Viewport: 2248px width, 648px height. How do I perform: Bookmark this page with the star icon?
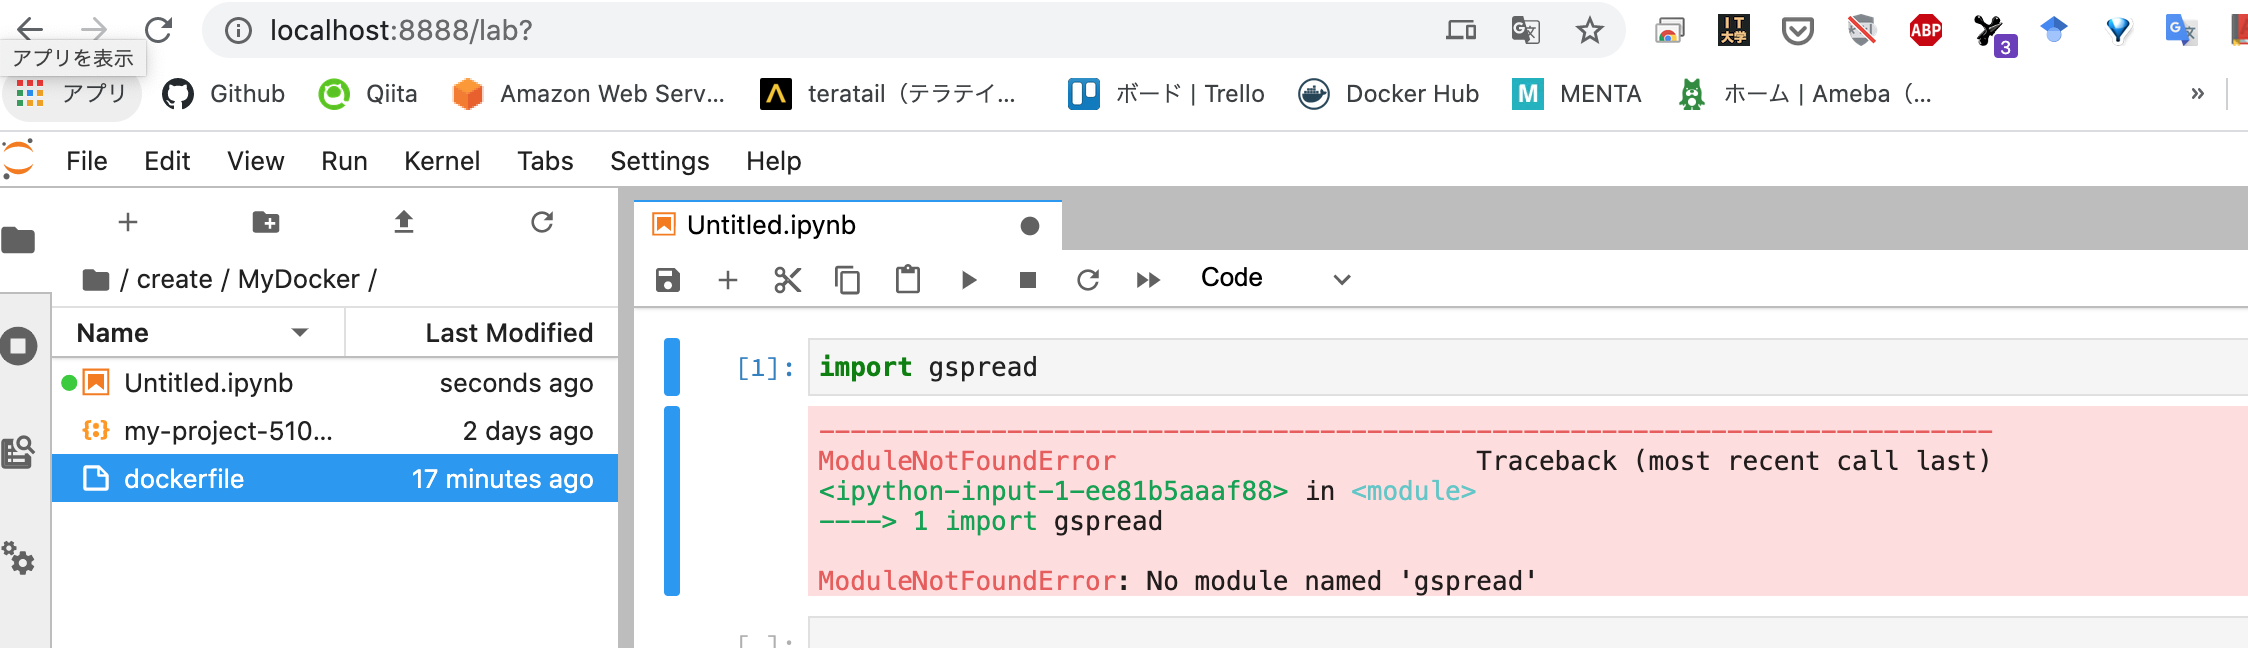click(x=1589, y=31)
